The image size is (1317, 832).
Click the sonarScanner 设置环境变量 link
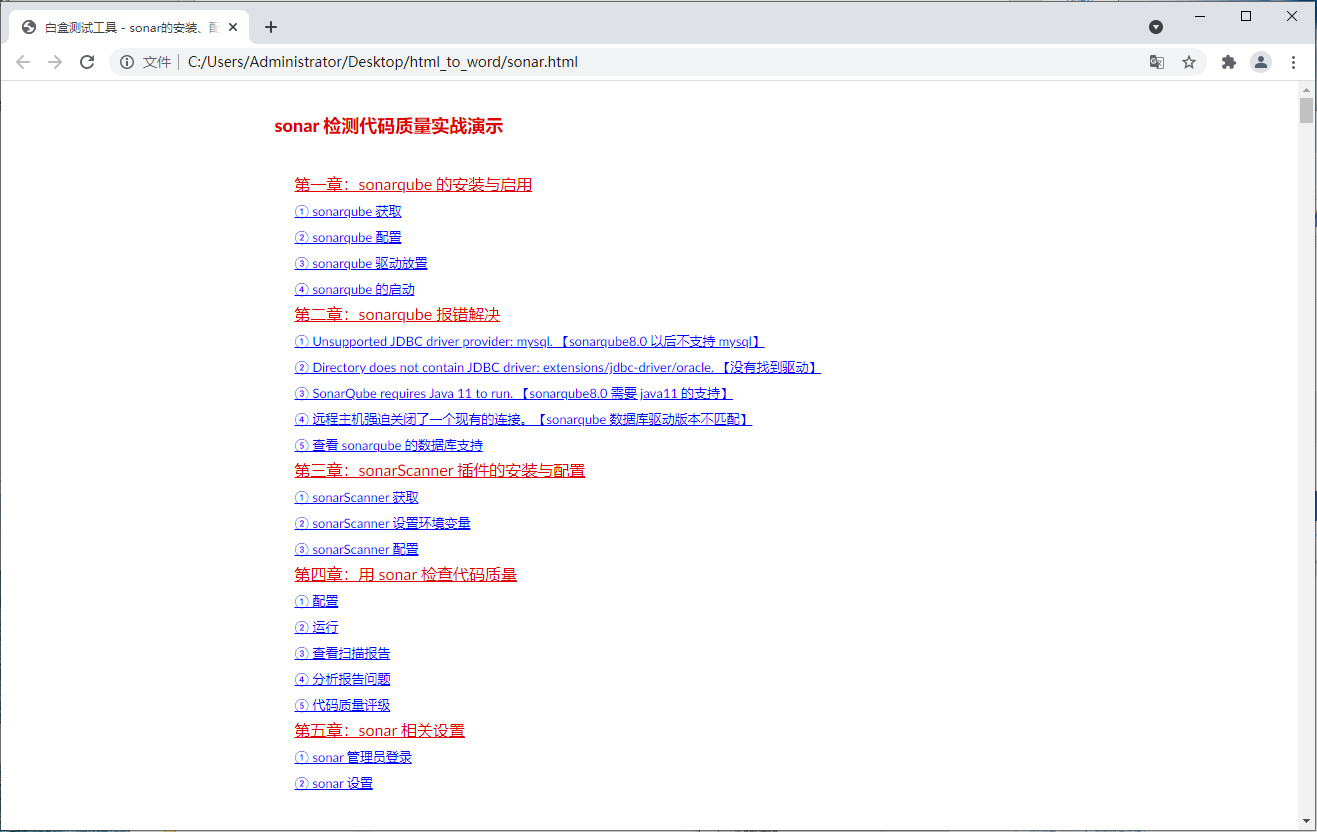[x=382, y=523]
